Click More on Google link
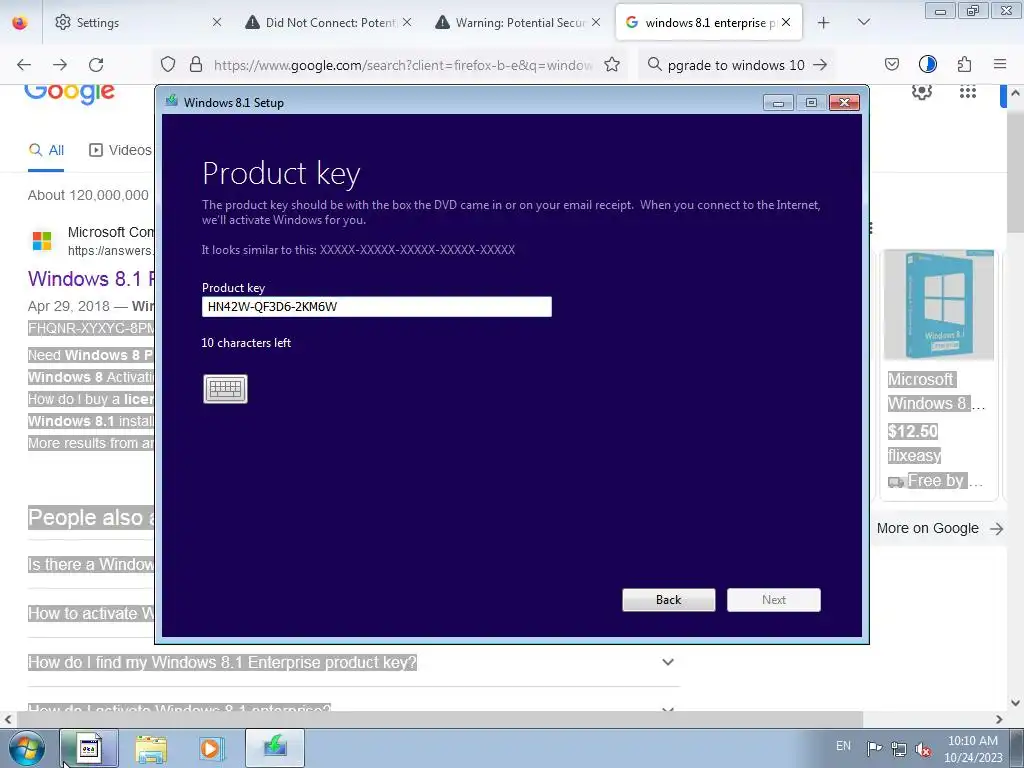Viewport: 1024px width, 768px height. (x=939, y=528)
